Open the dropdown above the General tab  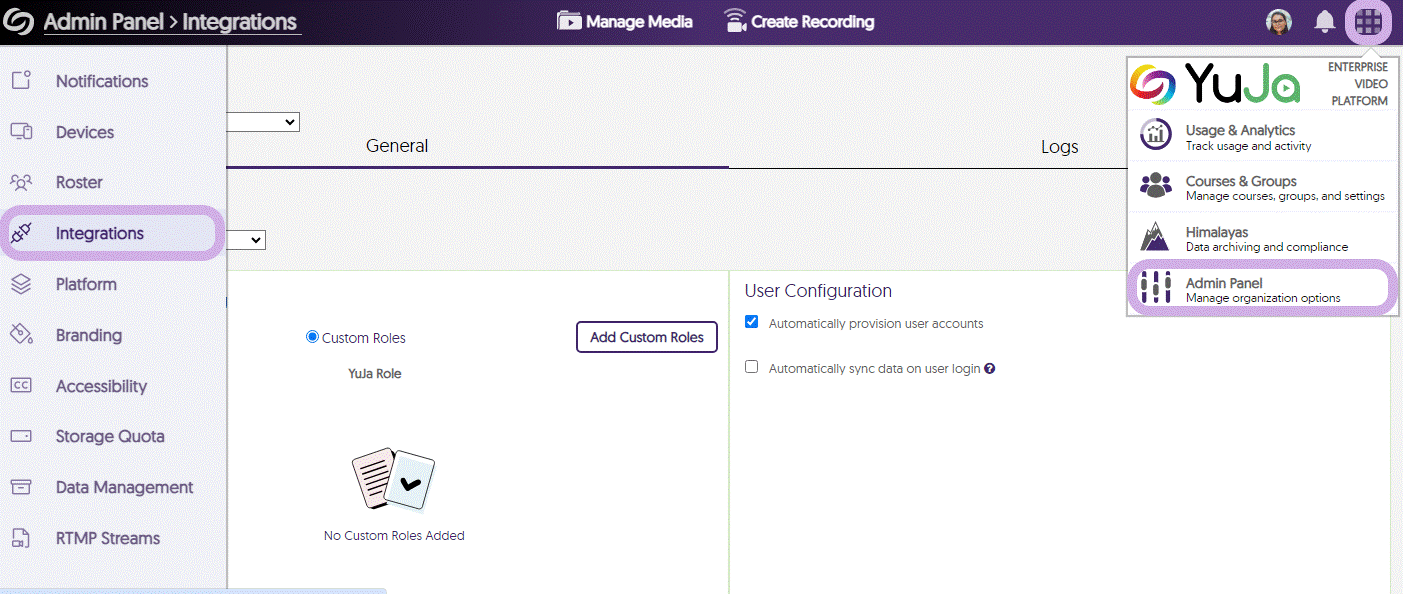[264, 122]
